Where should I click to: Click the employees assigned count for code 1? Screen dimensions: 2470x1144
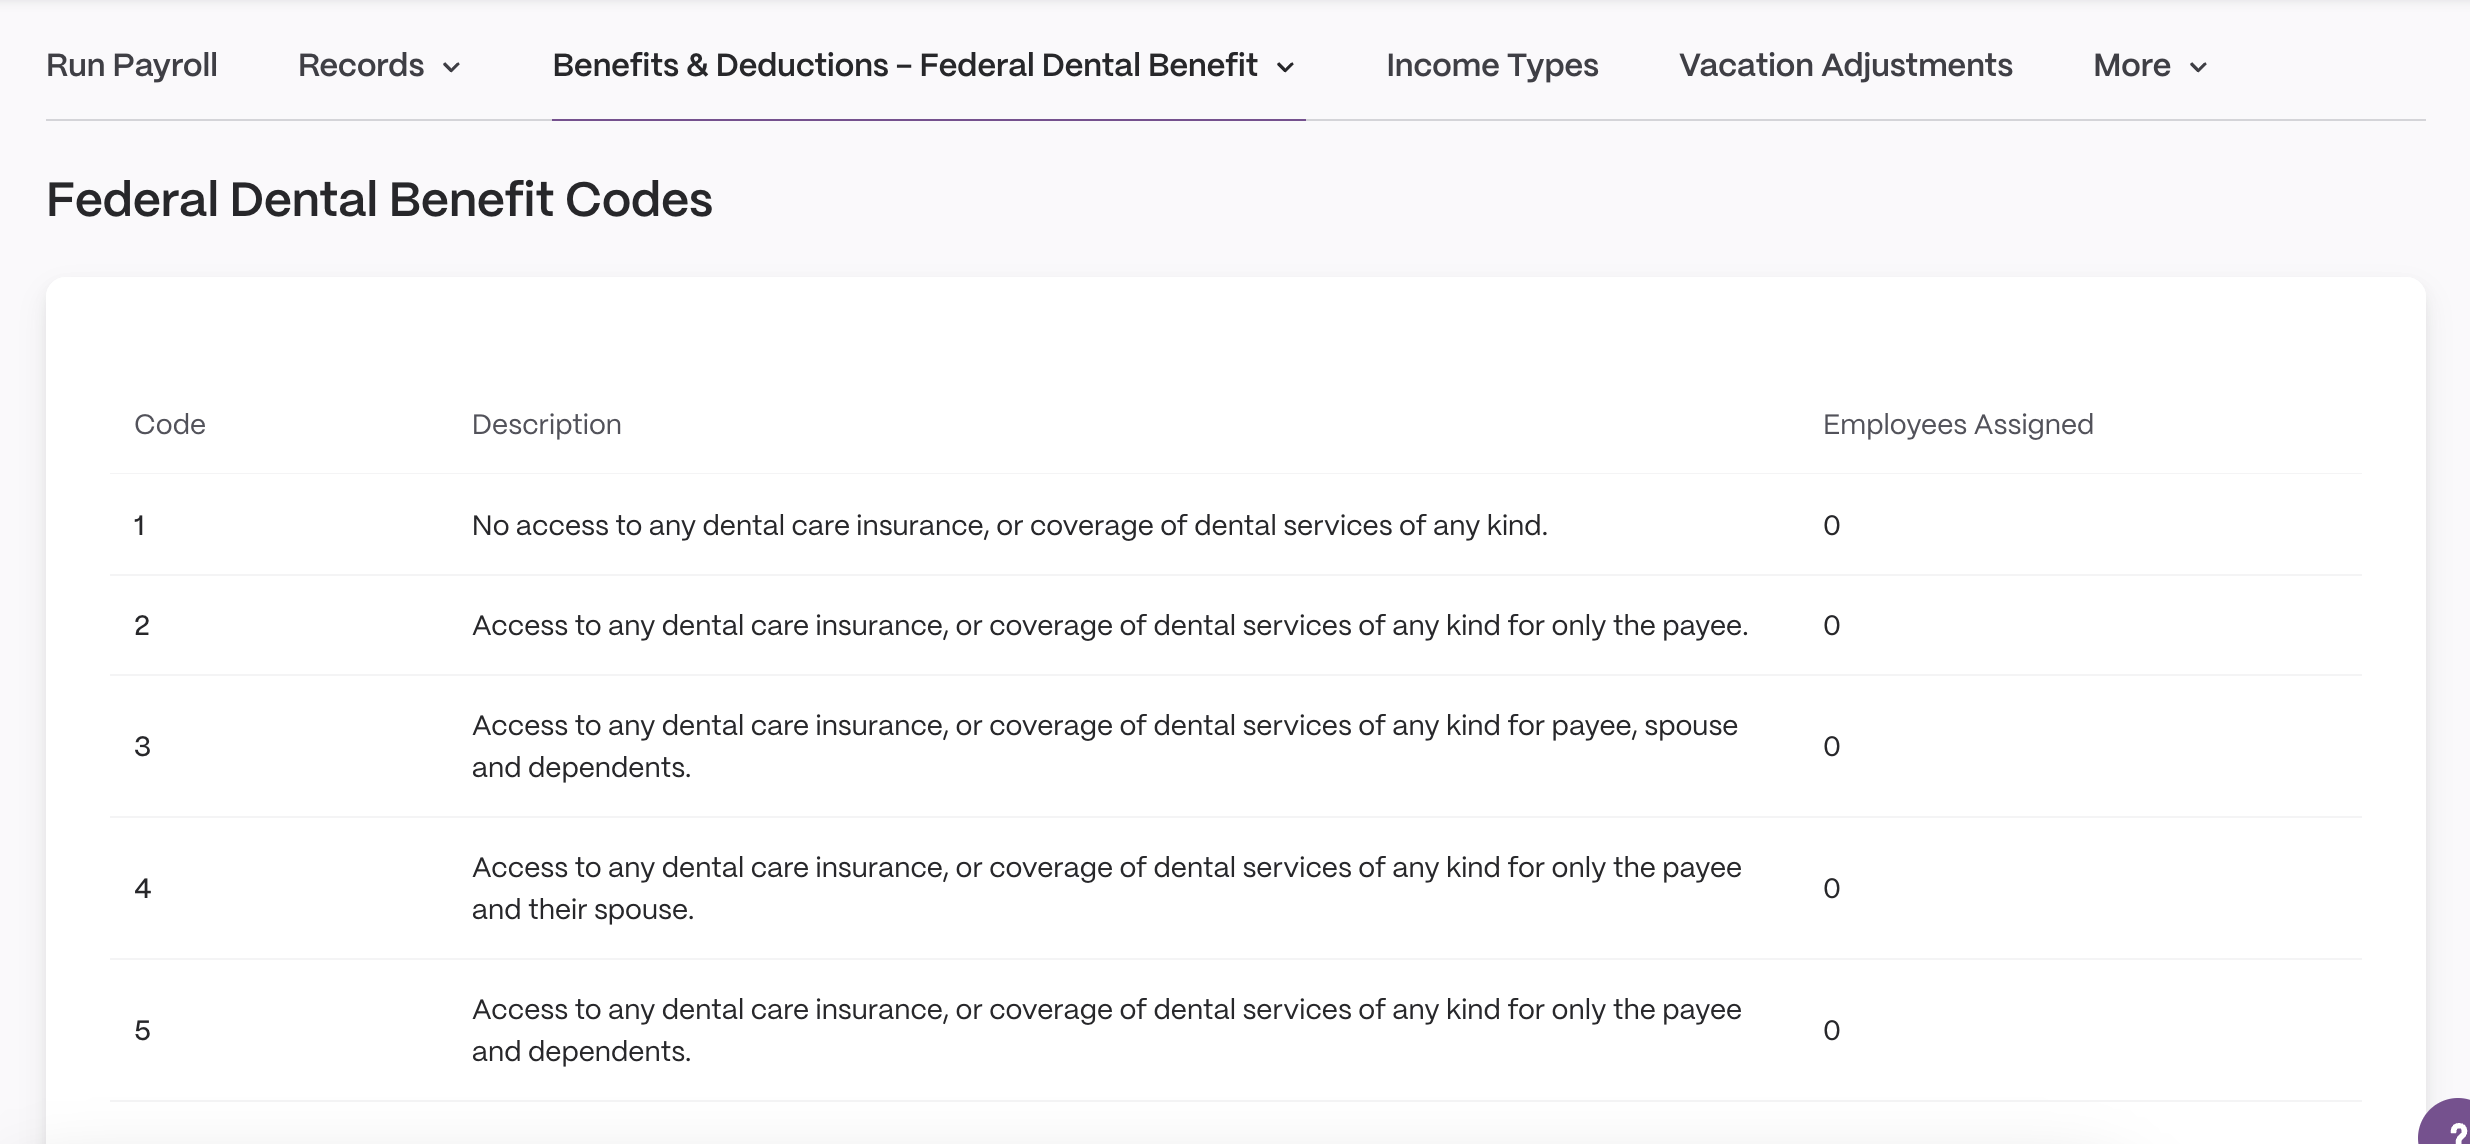click(x=1832, y=525)
